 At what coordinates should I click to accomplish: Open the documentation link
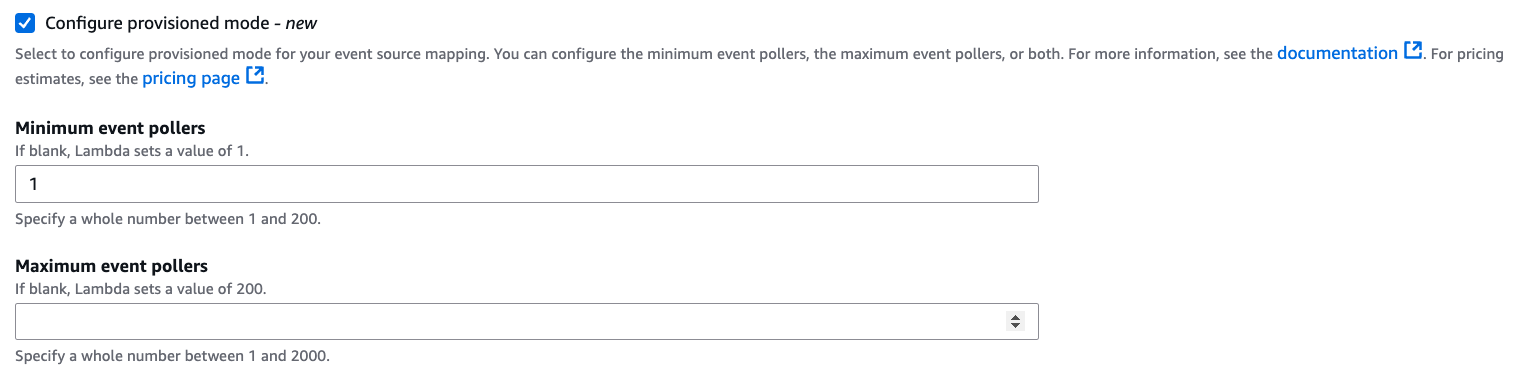click(x=1337, y=53)
